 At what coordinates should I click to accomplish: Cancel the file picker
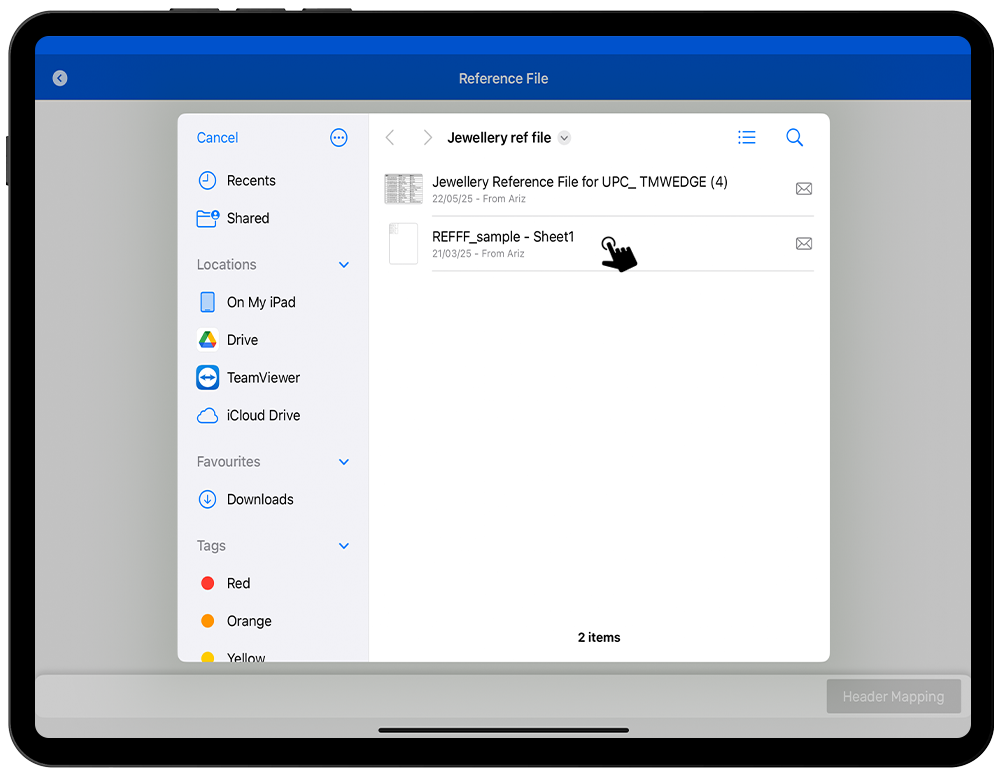[x=217, y=138]
